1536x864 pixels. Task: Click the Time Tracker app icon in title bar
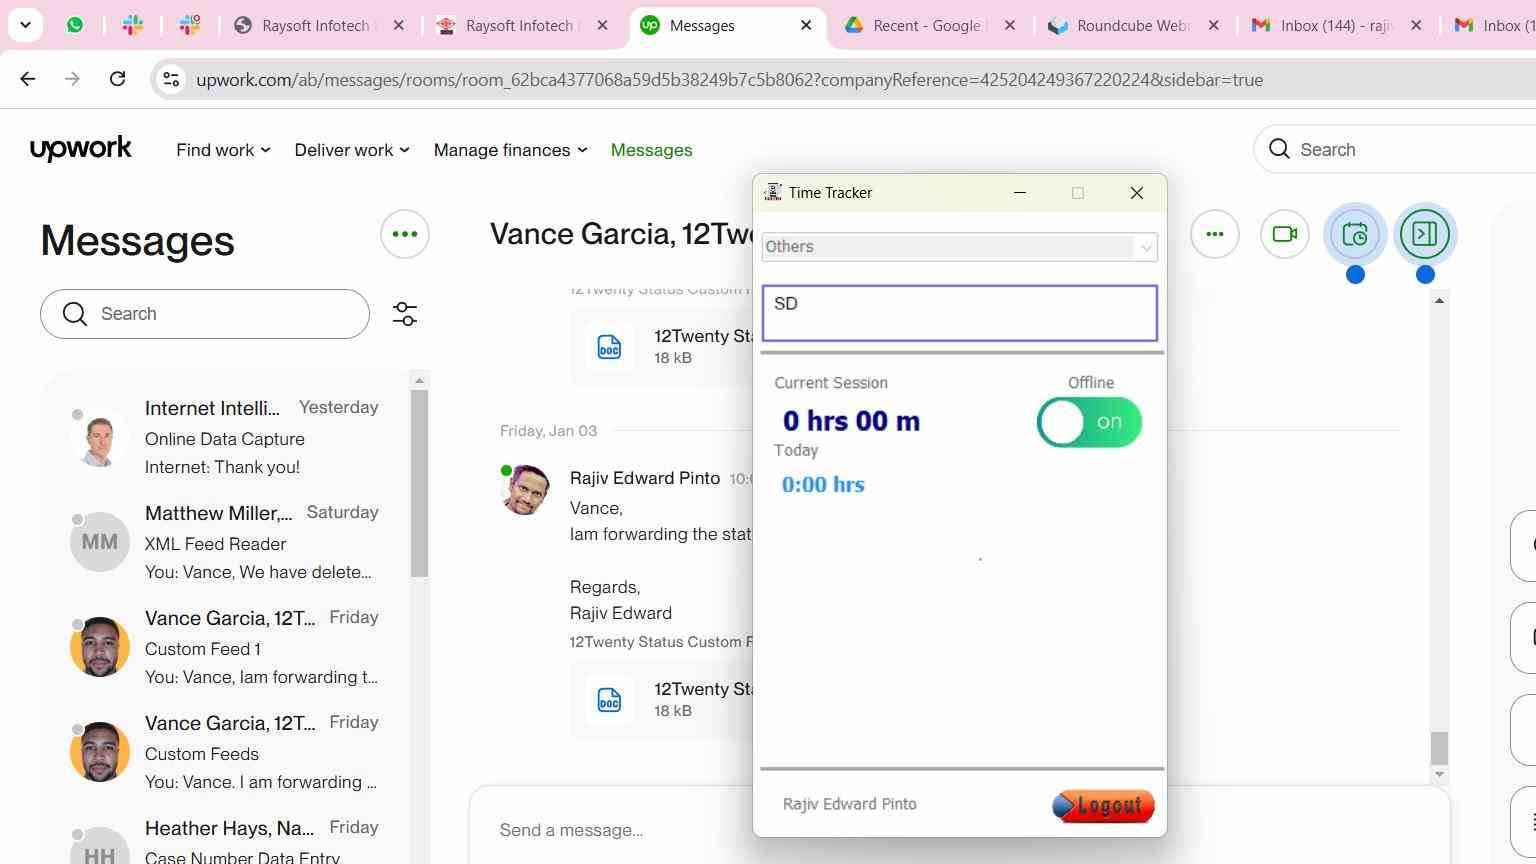(x=773, y=192)
